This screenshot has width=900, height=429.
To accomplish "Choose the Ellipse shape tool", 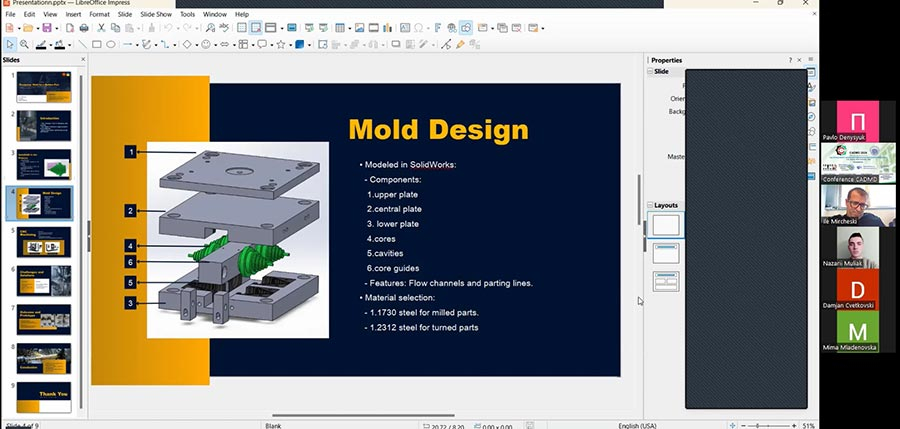I will pyautogui.click(x=111, y=44).
